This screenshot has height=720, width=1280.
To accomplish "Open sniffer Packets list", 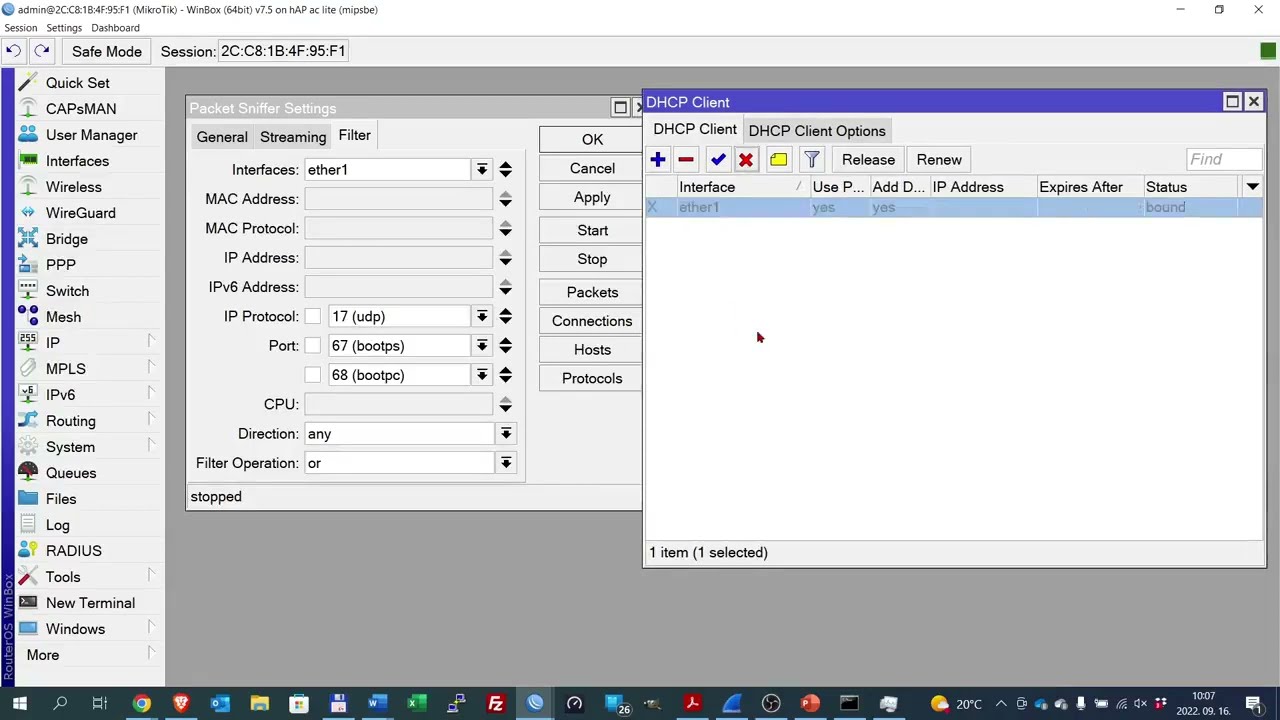I will 592,292.
